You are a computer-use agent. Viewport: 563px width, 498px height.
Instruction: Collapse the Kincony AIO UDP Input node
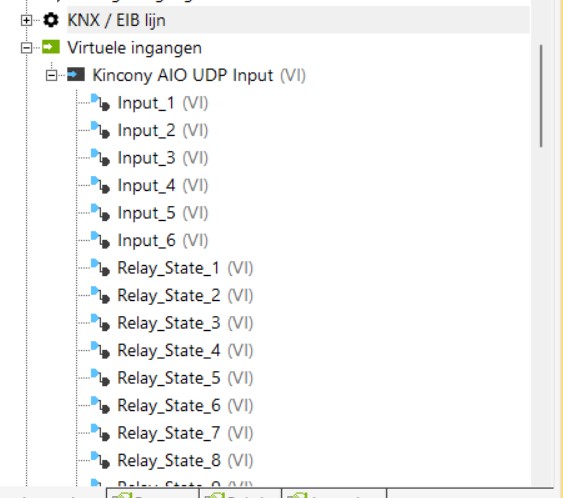click(51, 75)
